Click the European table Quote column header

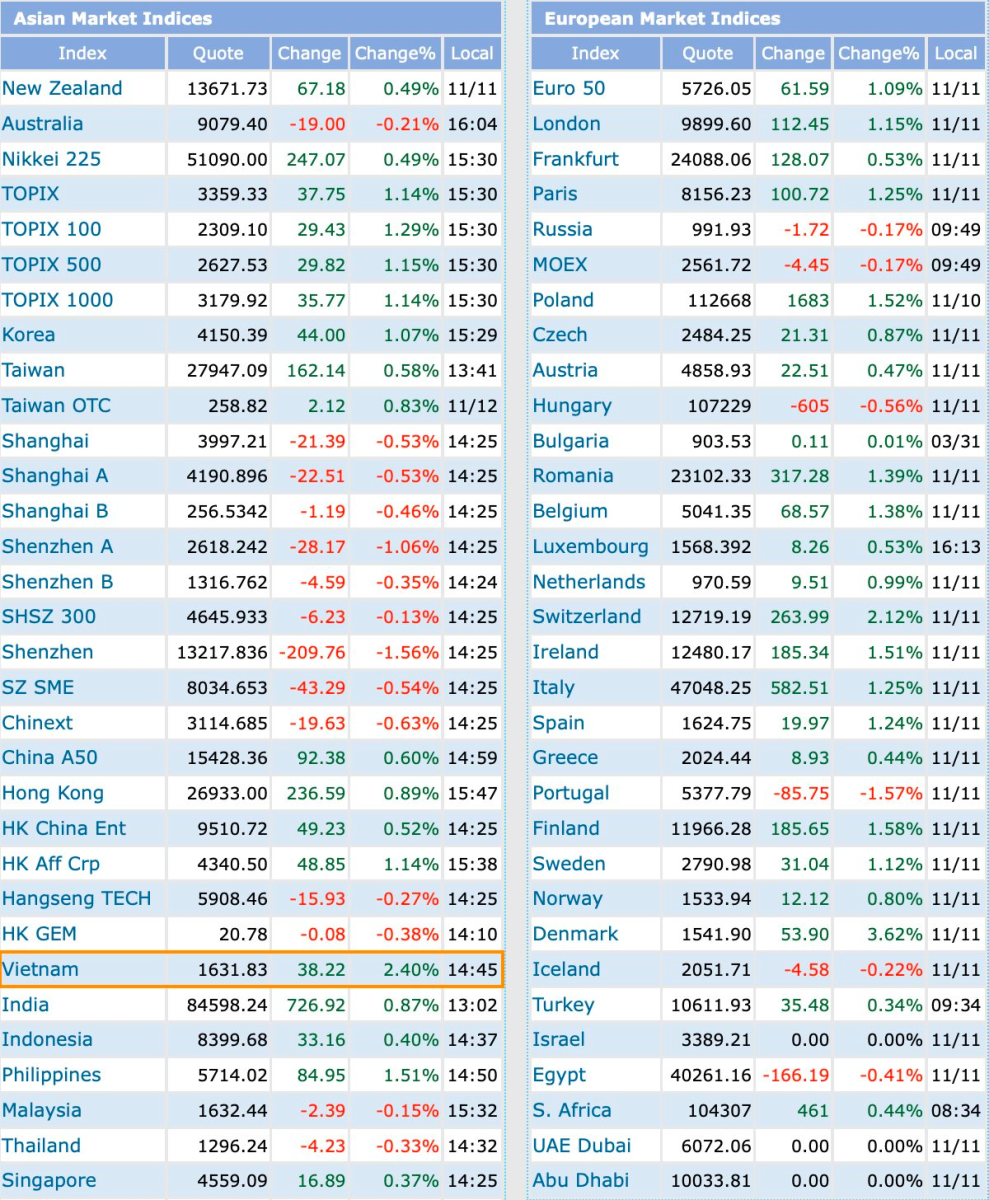708,54
